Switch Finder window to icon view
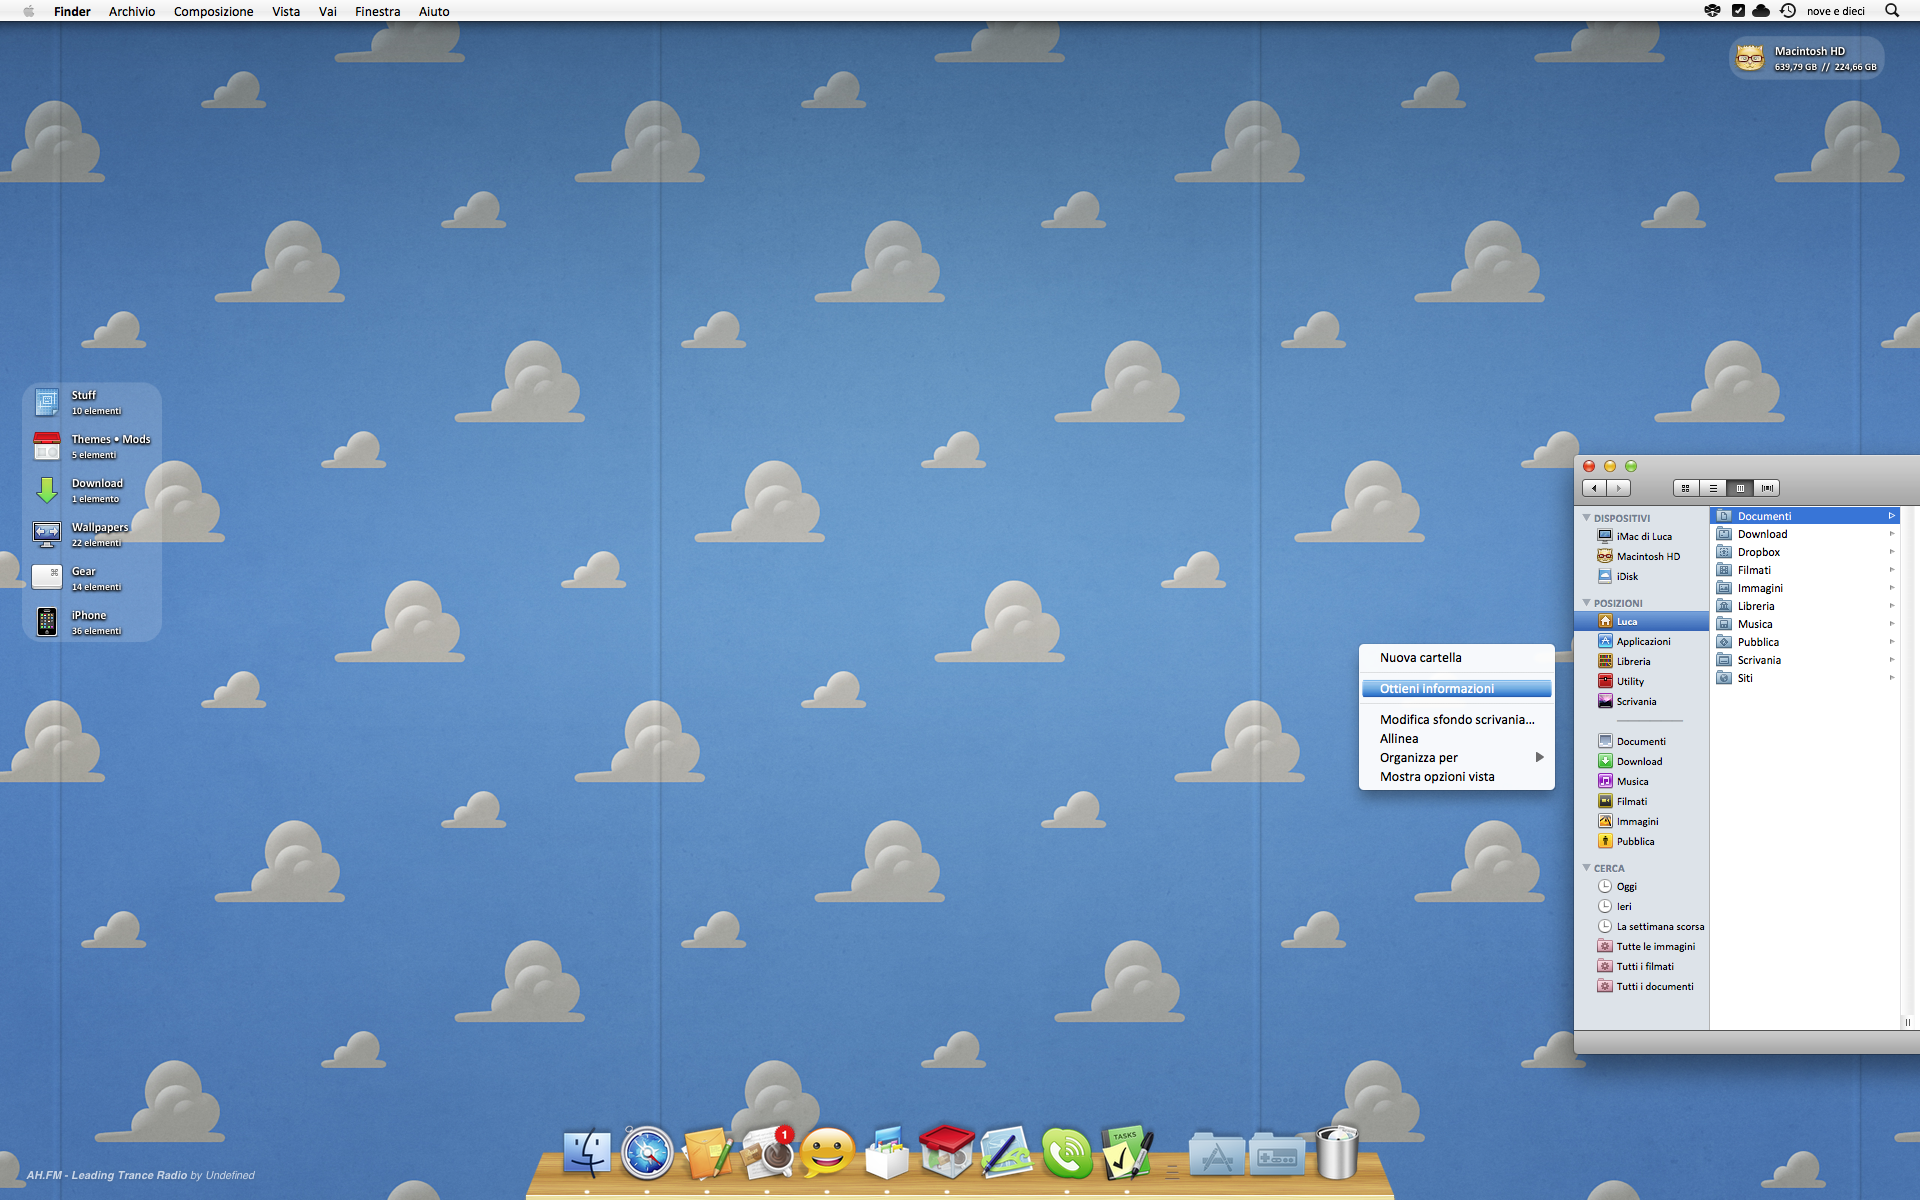The image size is (1920, 1200). coord(1686,488)
